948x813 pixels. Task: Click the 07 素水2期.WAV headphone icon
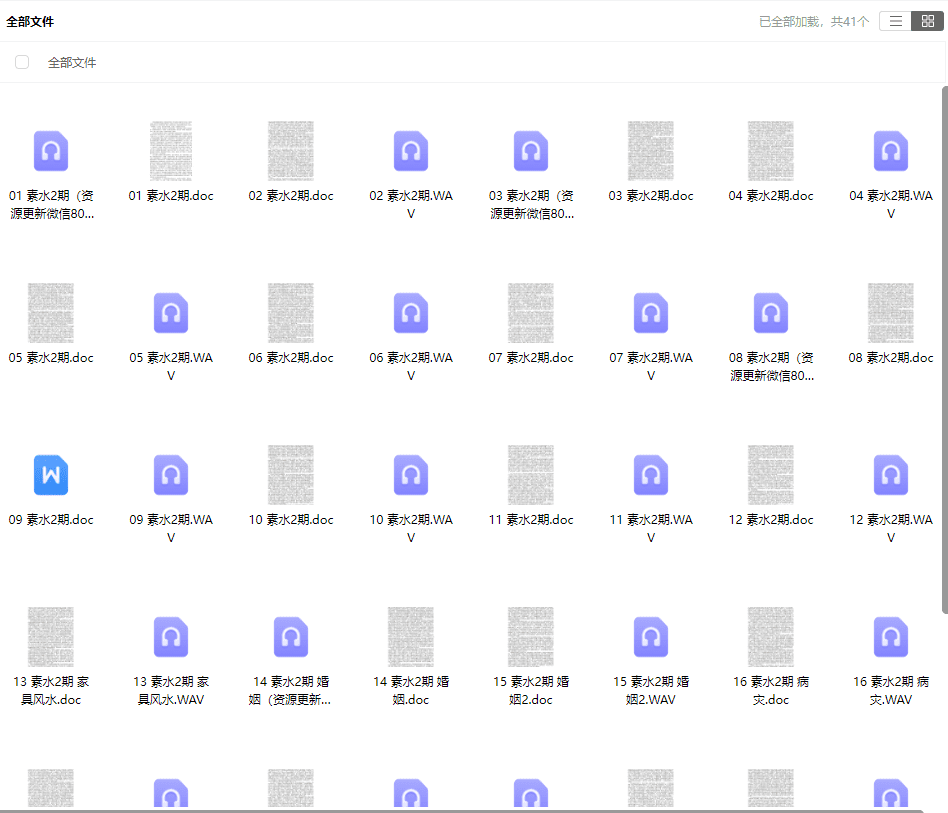651,313
